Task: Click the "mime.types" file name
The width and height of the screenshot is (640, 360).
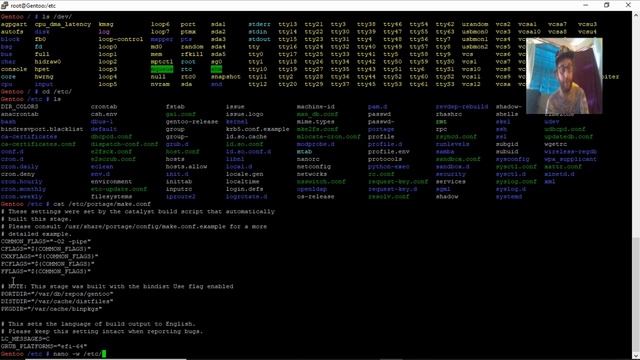Action: (316, 122)
